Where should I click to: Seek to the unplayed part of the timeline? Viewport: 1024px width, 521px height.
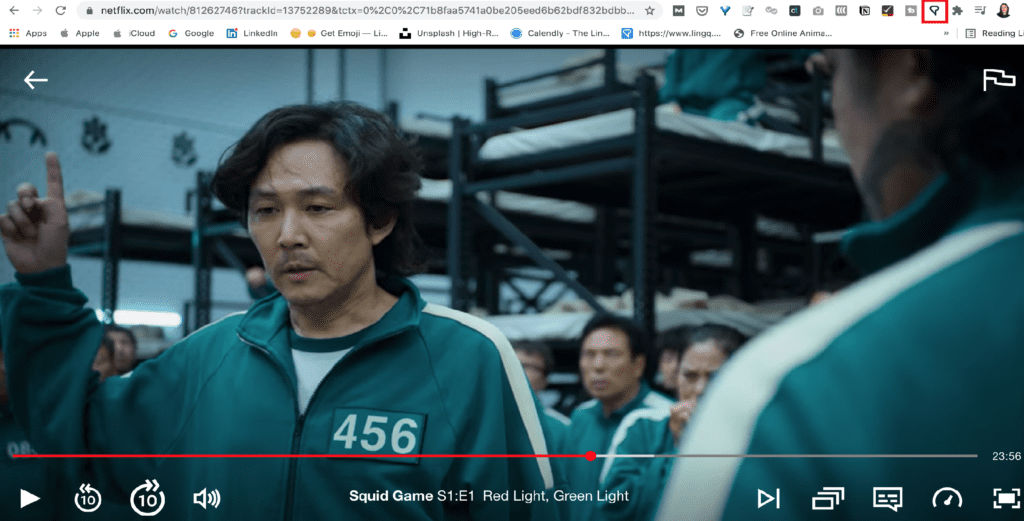pos(816,456)
